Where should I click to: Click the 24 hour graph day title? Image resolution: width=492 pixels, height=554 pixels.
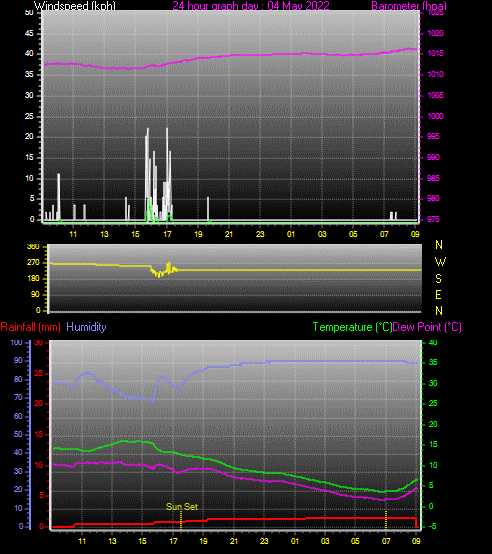point(251,6)
